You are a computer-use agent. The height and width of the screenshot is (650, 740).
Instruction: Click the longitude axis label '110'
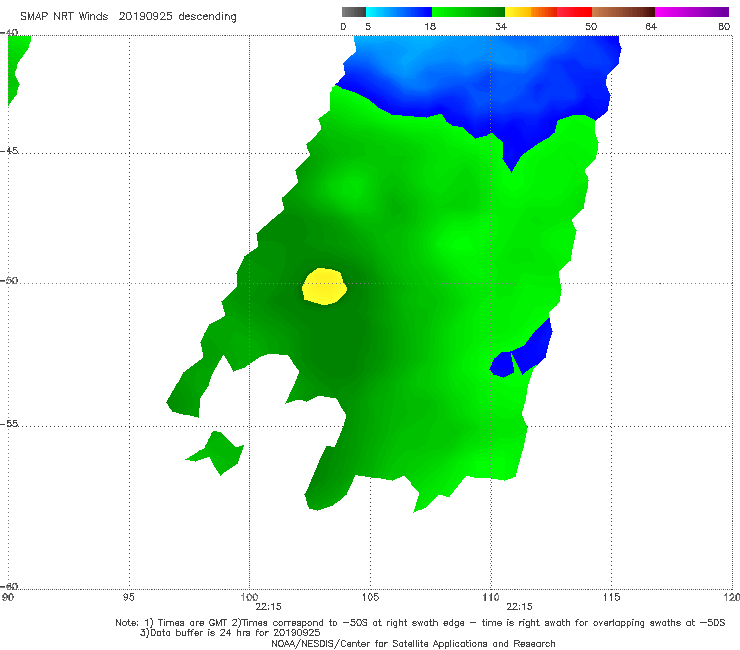(x=491, y=598)
